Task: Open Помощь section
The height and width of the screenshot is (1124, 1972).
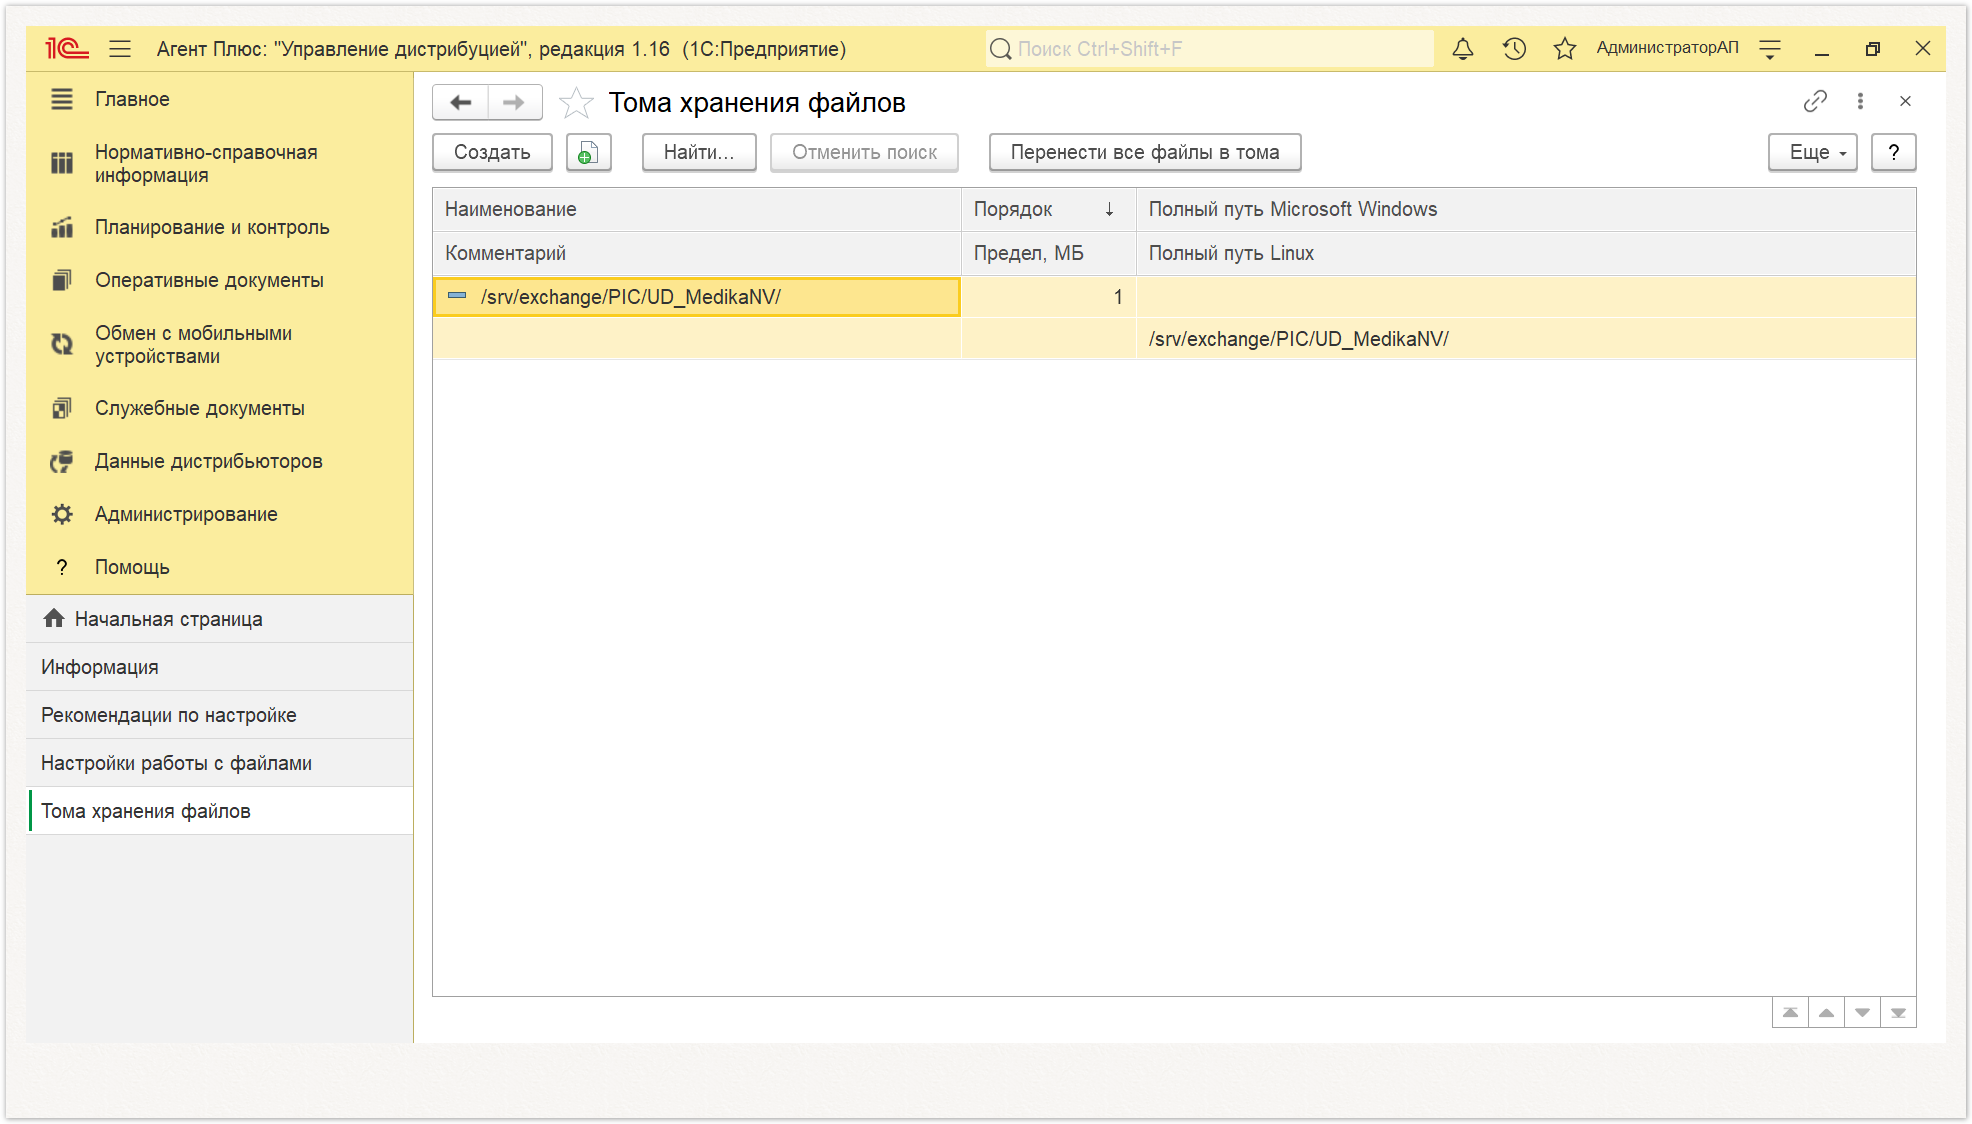Action: click(x=219, y=567)
